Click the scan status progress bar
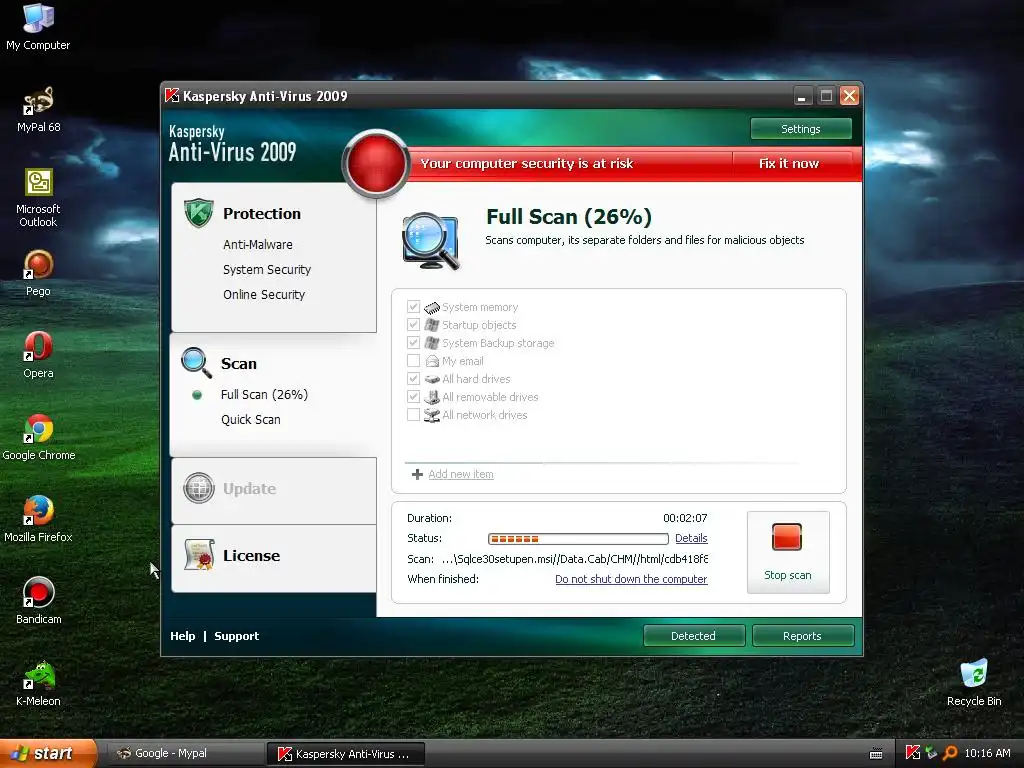The image size is (1024, 768). click(x=578, y=539)
